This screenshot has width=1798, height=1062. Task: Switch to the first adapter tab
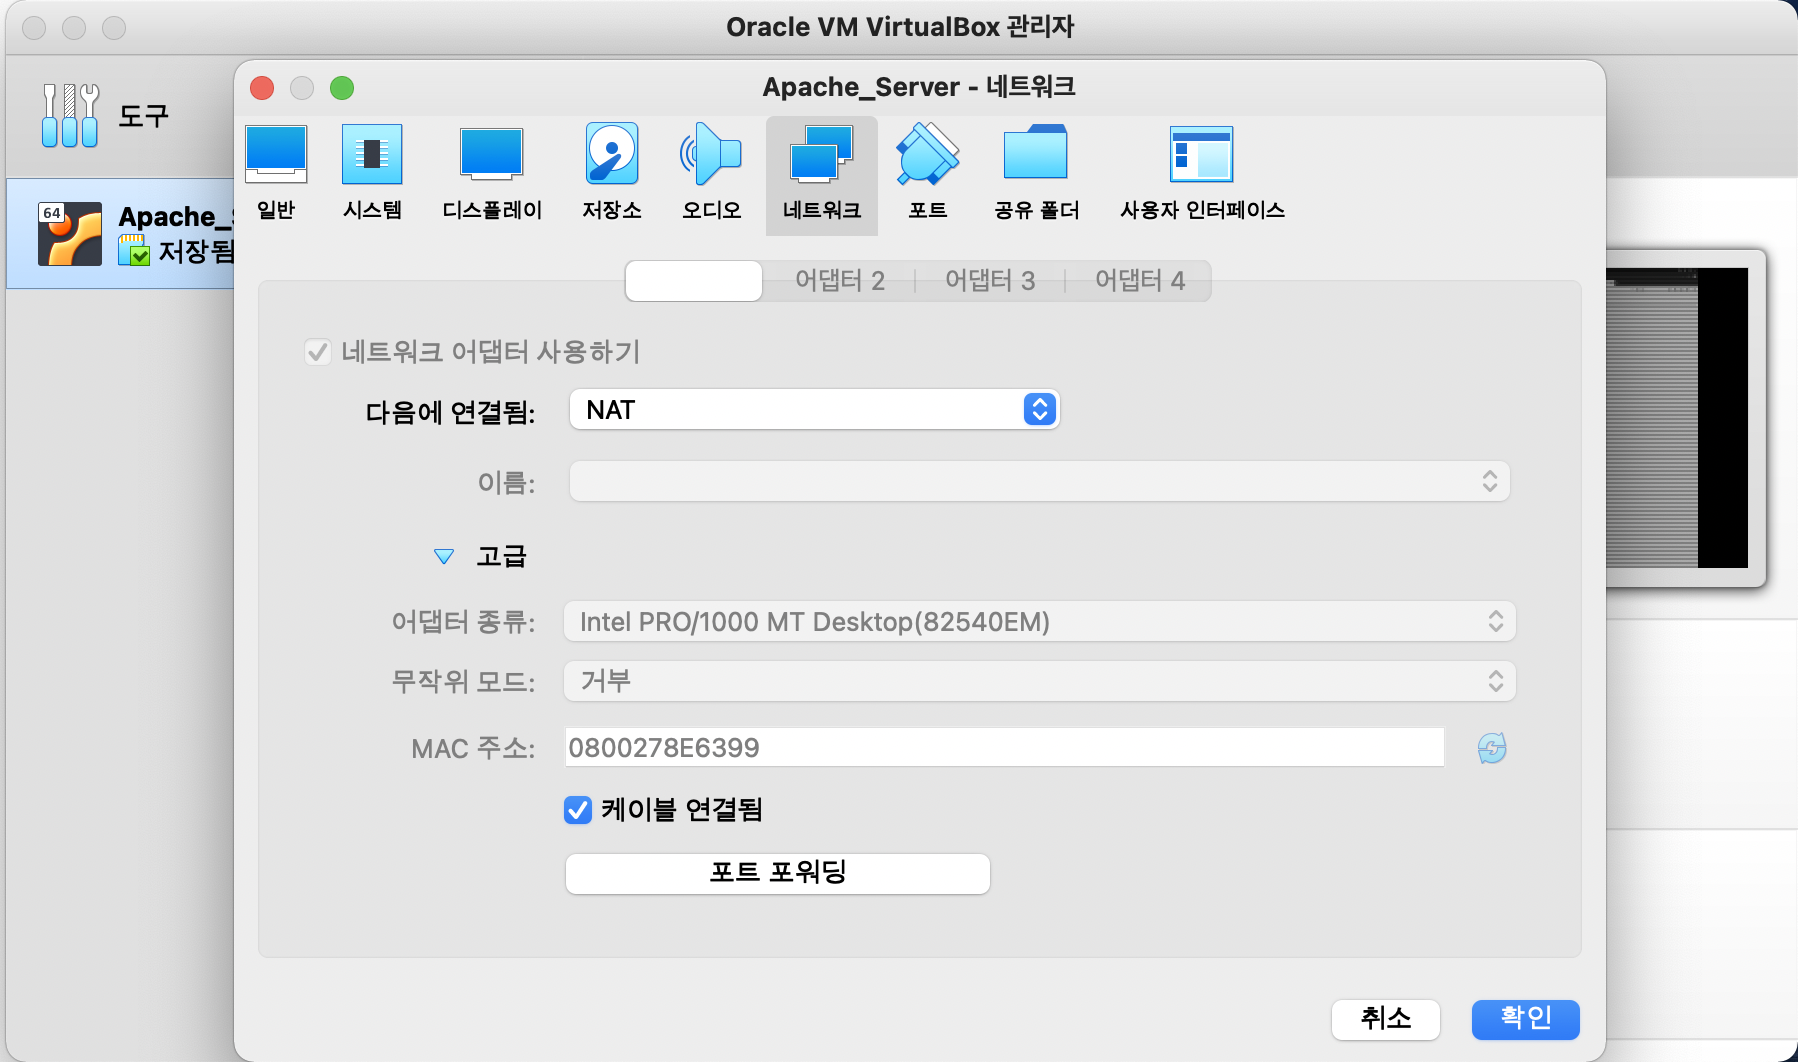point(694,281)
